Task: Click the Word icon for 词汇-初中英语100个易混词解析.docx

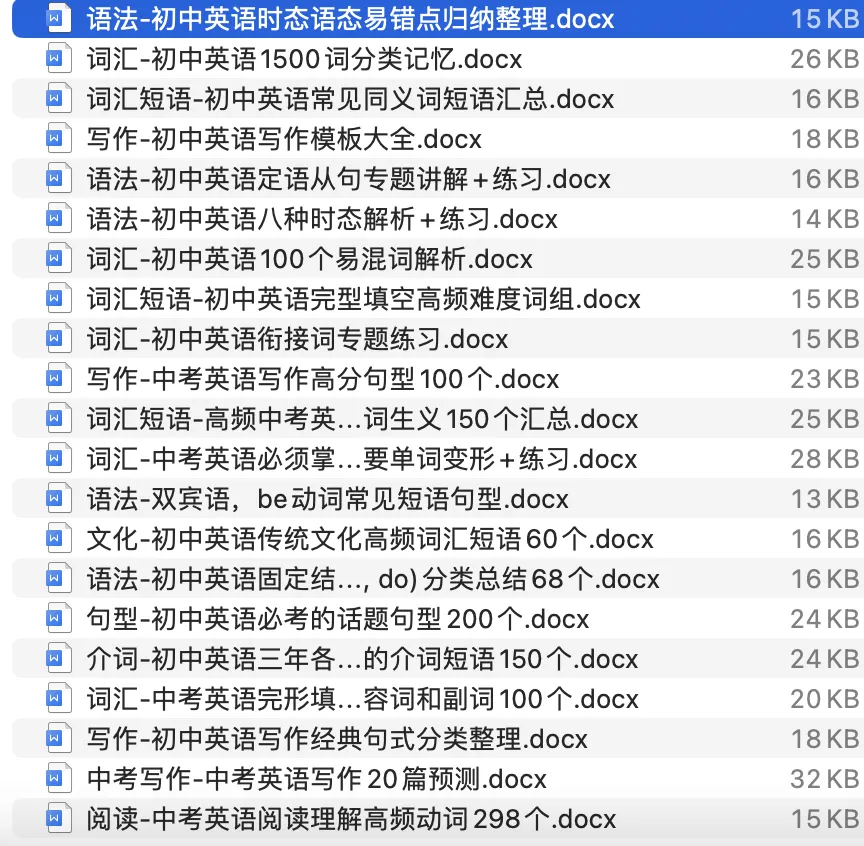Action: tap(58, 258)
